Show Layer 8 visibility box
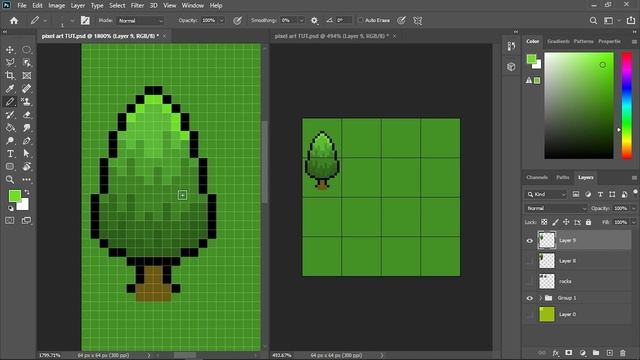640x360 pixels. (x=529, y=261)
